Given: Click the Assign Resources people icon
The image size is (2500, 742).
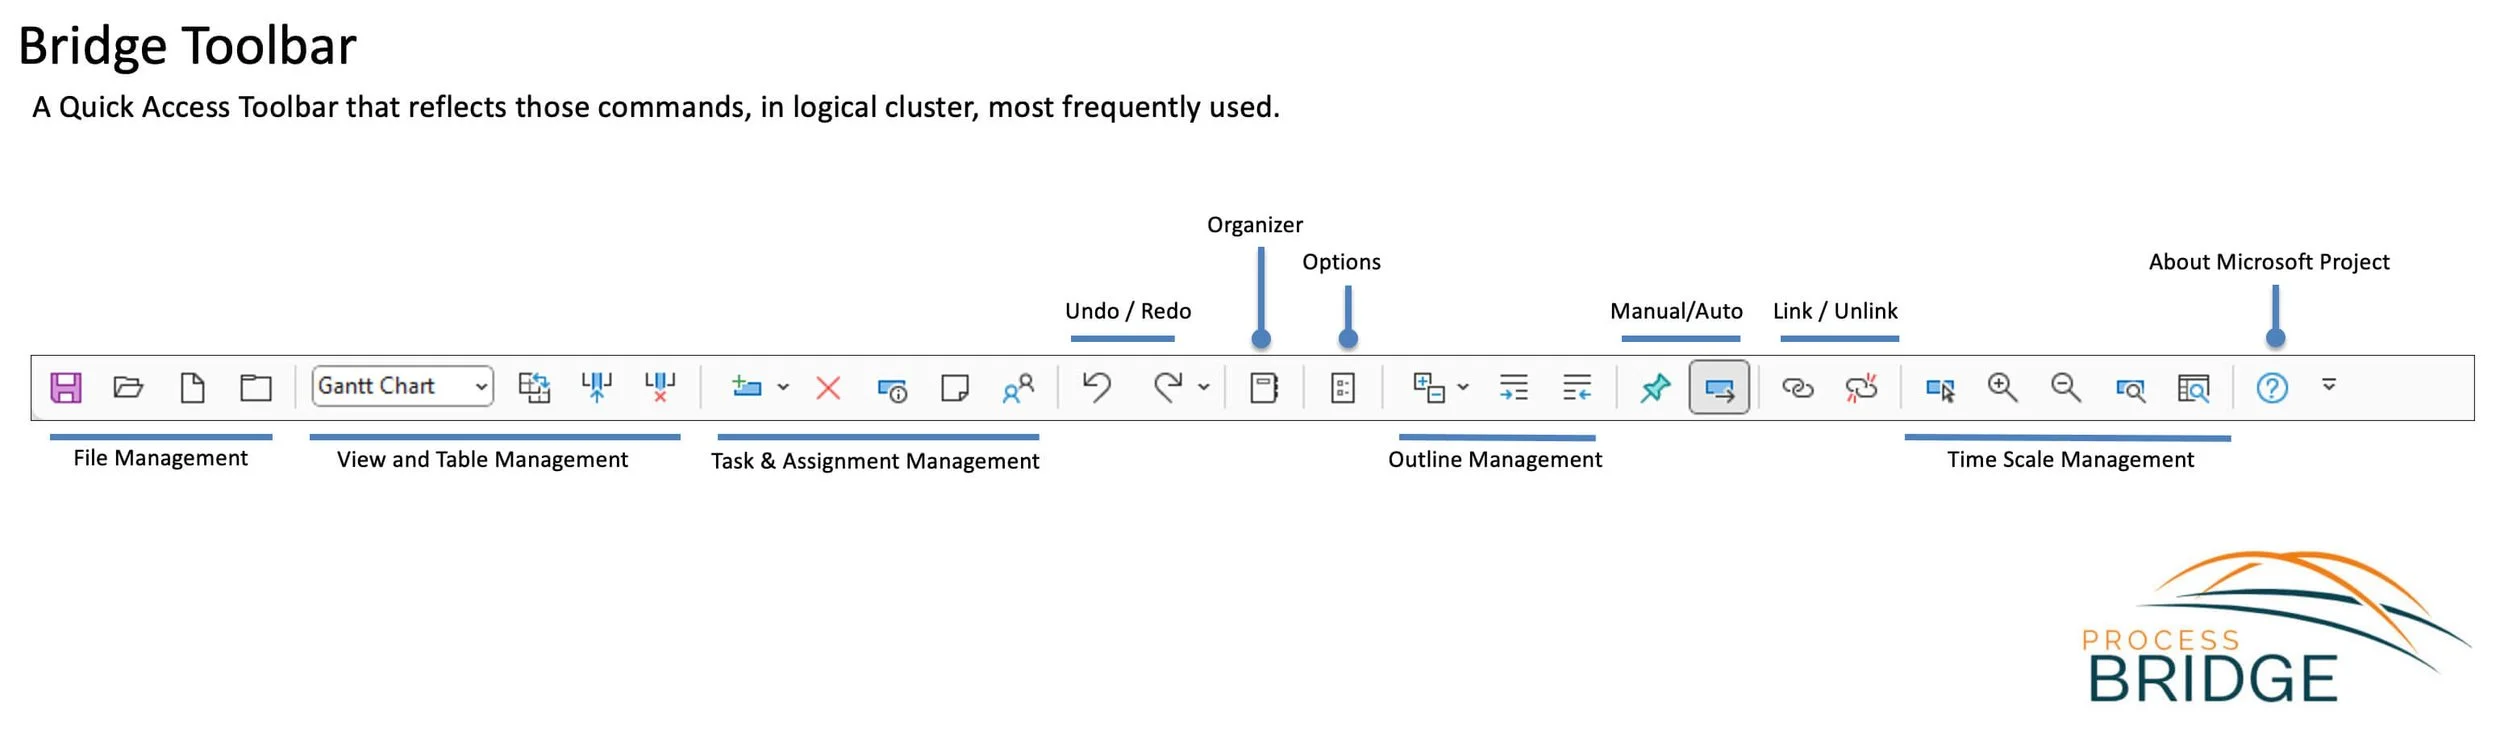Looking at the screenshot, I should (x=1018, y=388).
